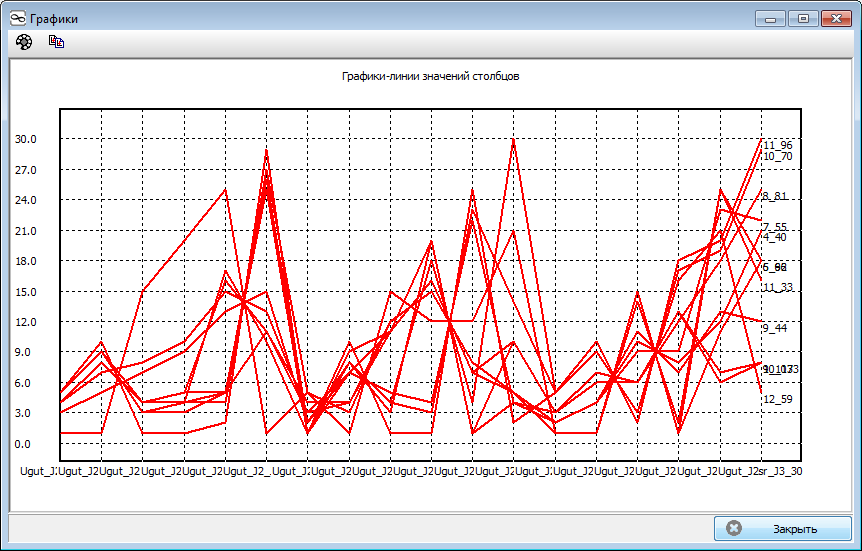Select the series label 11_96

[x=778, y=145]
